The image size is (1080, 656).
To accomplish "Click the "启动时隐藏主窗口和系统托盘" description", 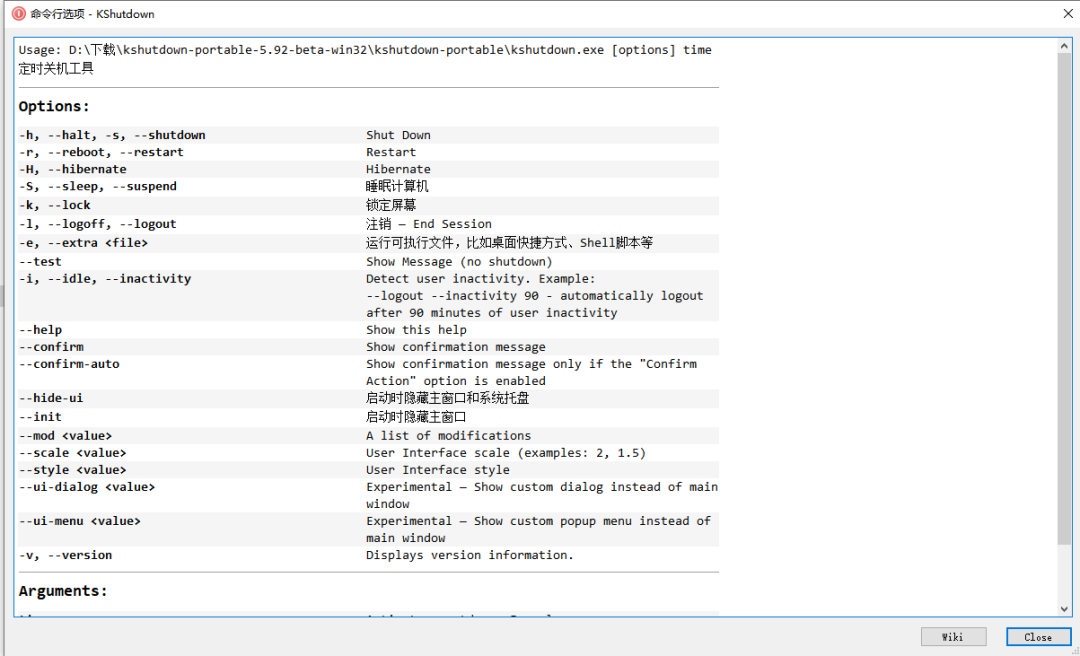I will pos(448,398).
